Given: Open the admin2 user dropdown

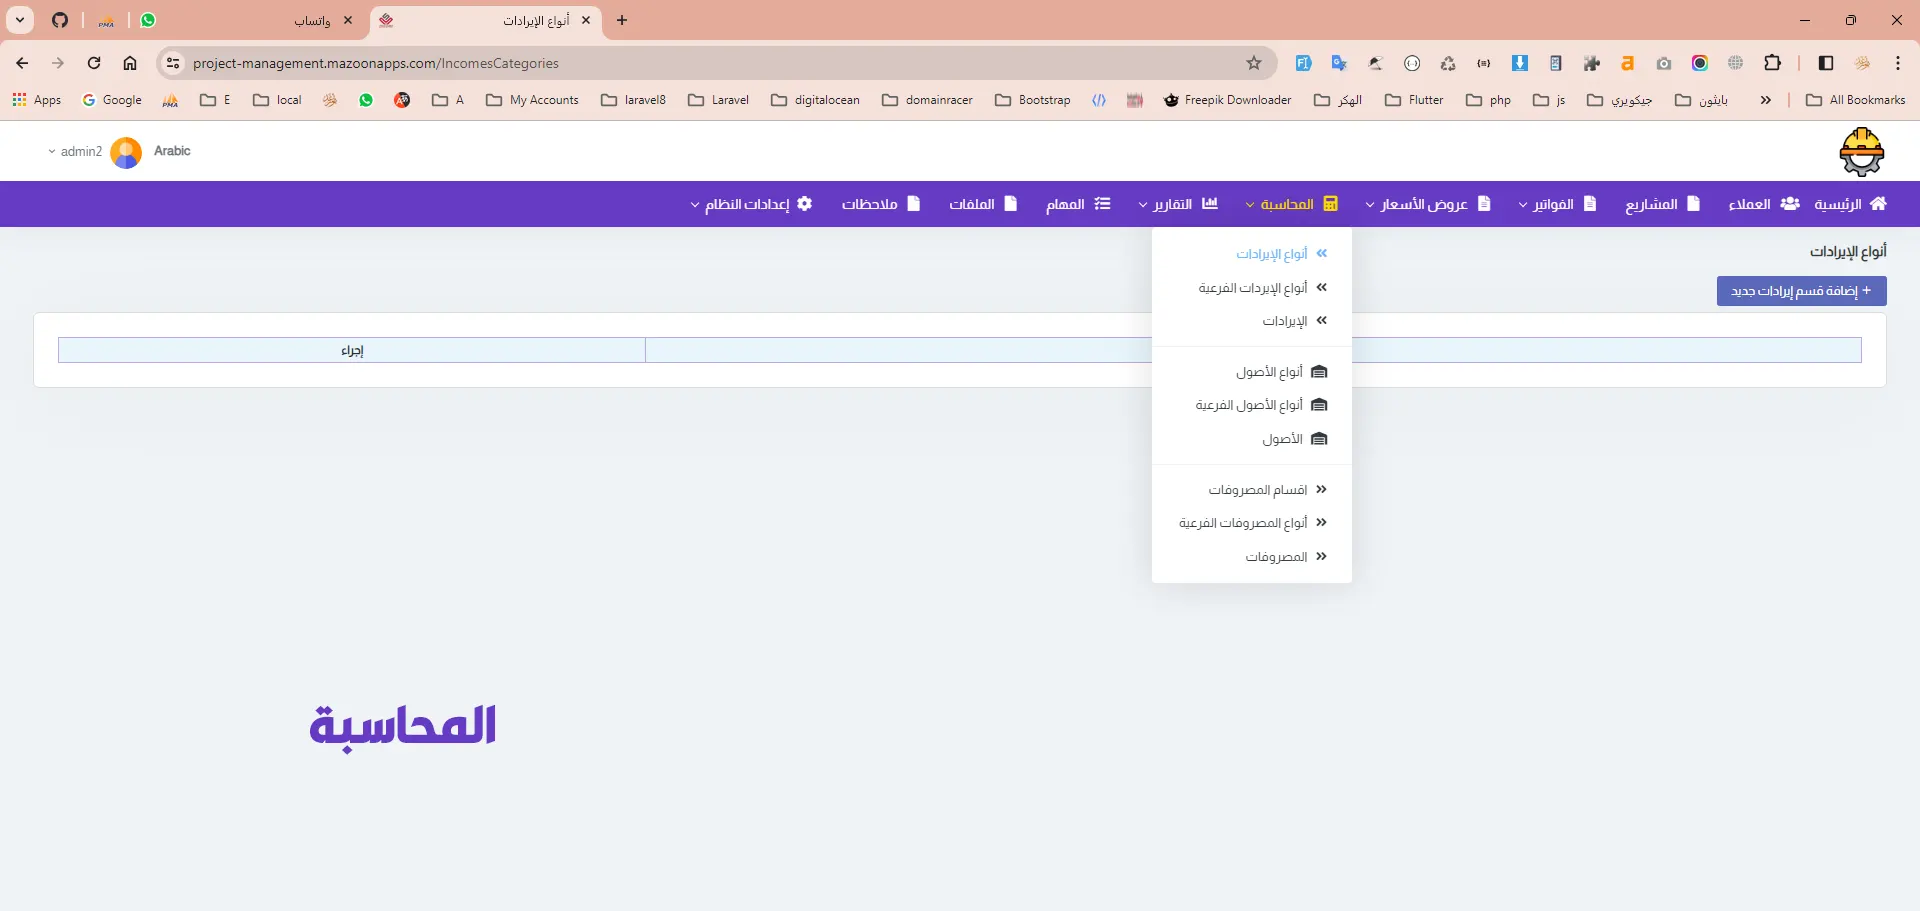Looking at the screenshot, I should 75,152.
